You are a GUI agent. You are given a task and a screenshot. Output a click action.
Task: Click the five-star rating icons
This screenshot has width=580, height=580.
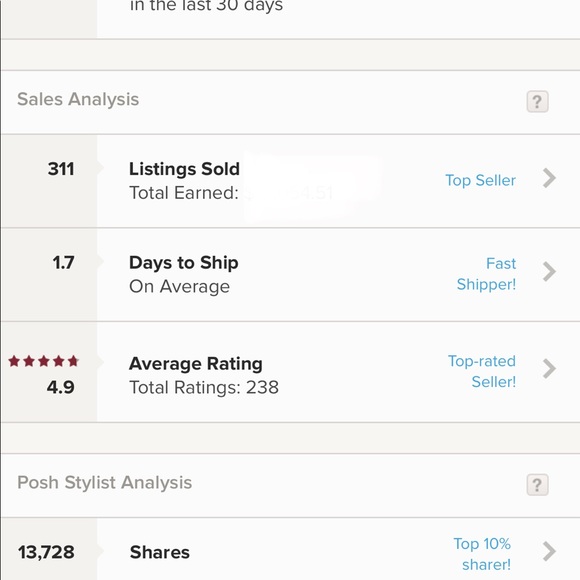click(44, 361)
